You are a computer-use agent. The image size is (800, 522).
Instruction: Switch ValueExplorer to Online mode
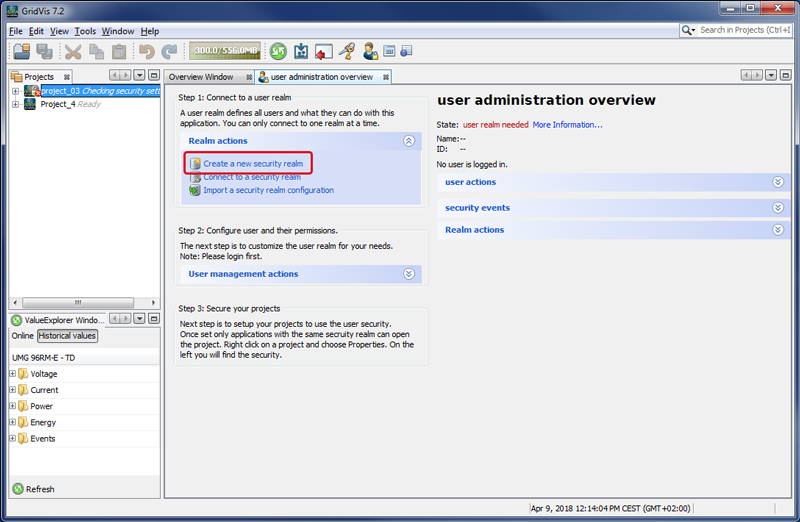pyautogui.click(x=22, y=336)
